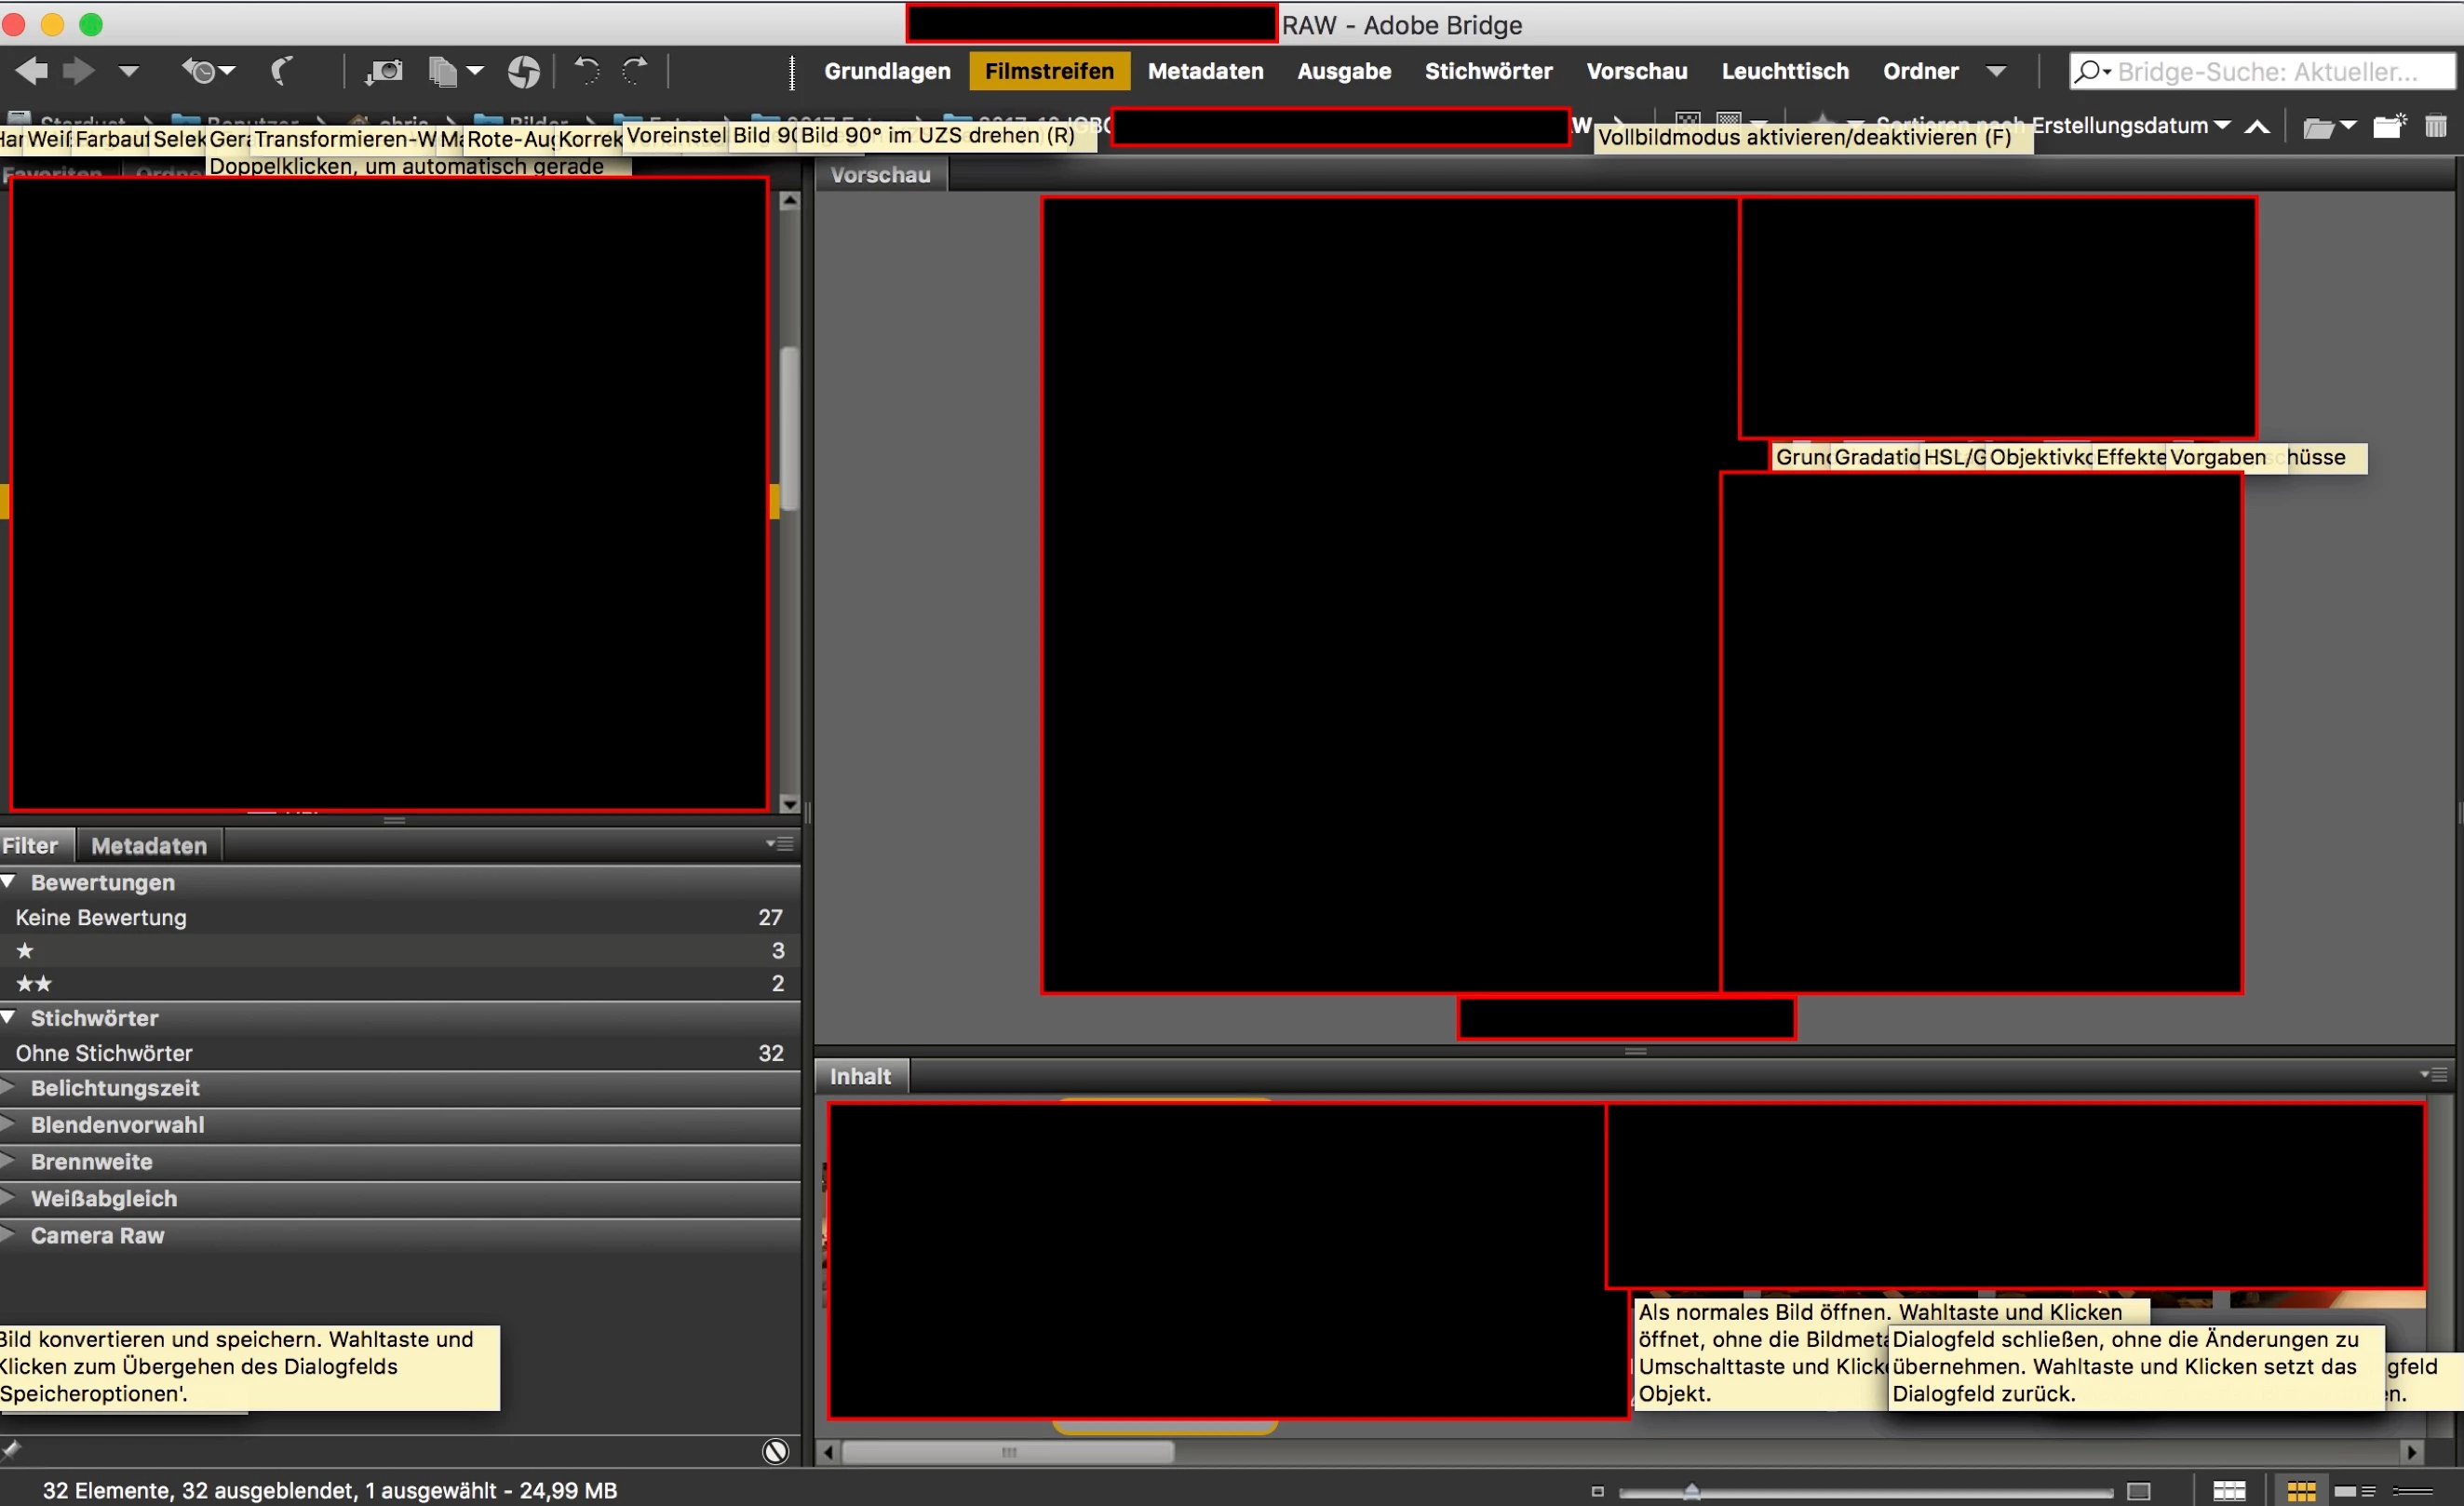Filter by Keine Bewertung entry
This screenshot has width=2464, height=1506.
[101, 917]
